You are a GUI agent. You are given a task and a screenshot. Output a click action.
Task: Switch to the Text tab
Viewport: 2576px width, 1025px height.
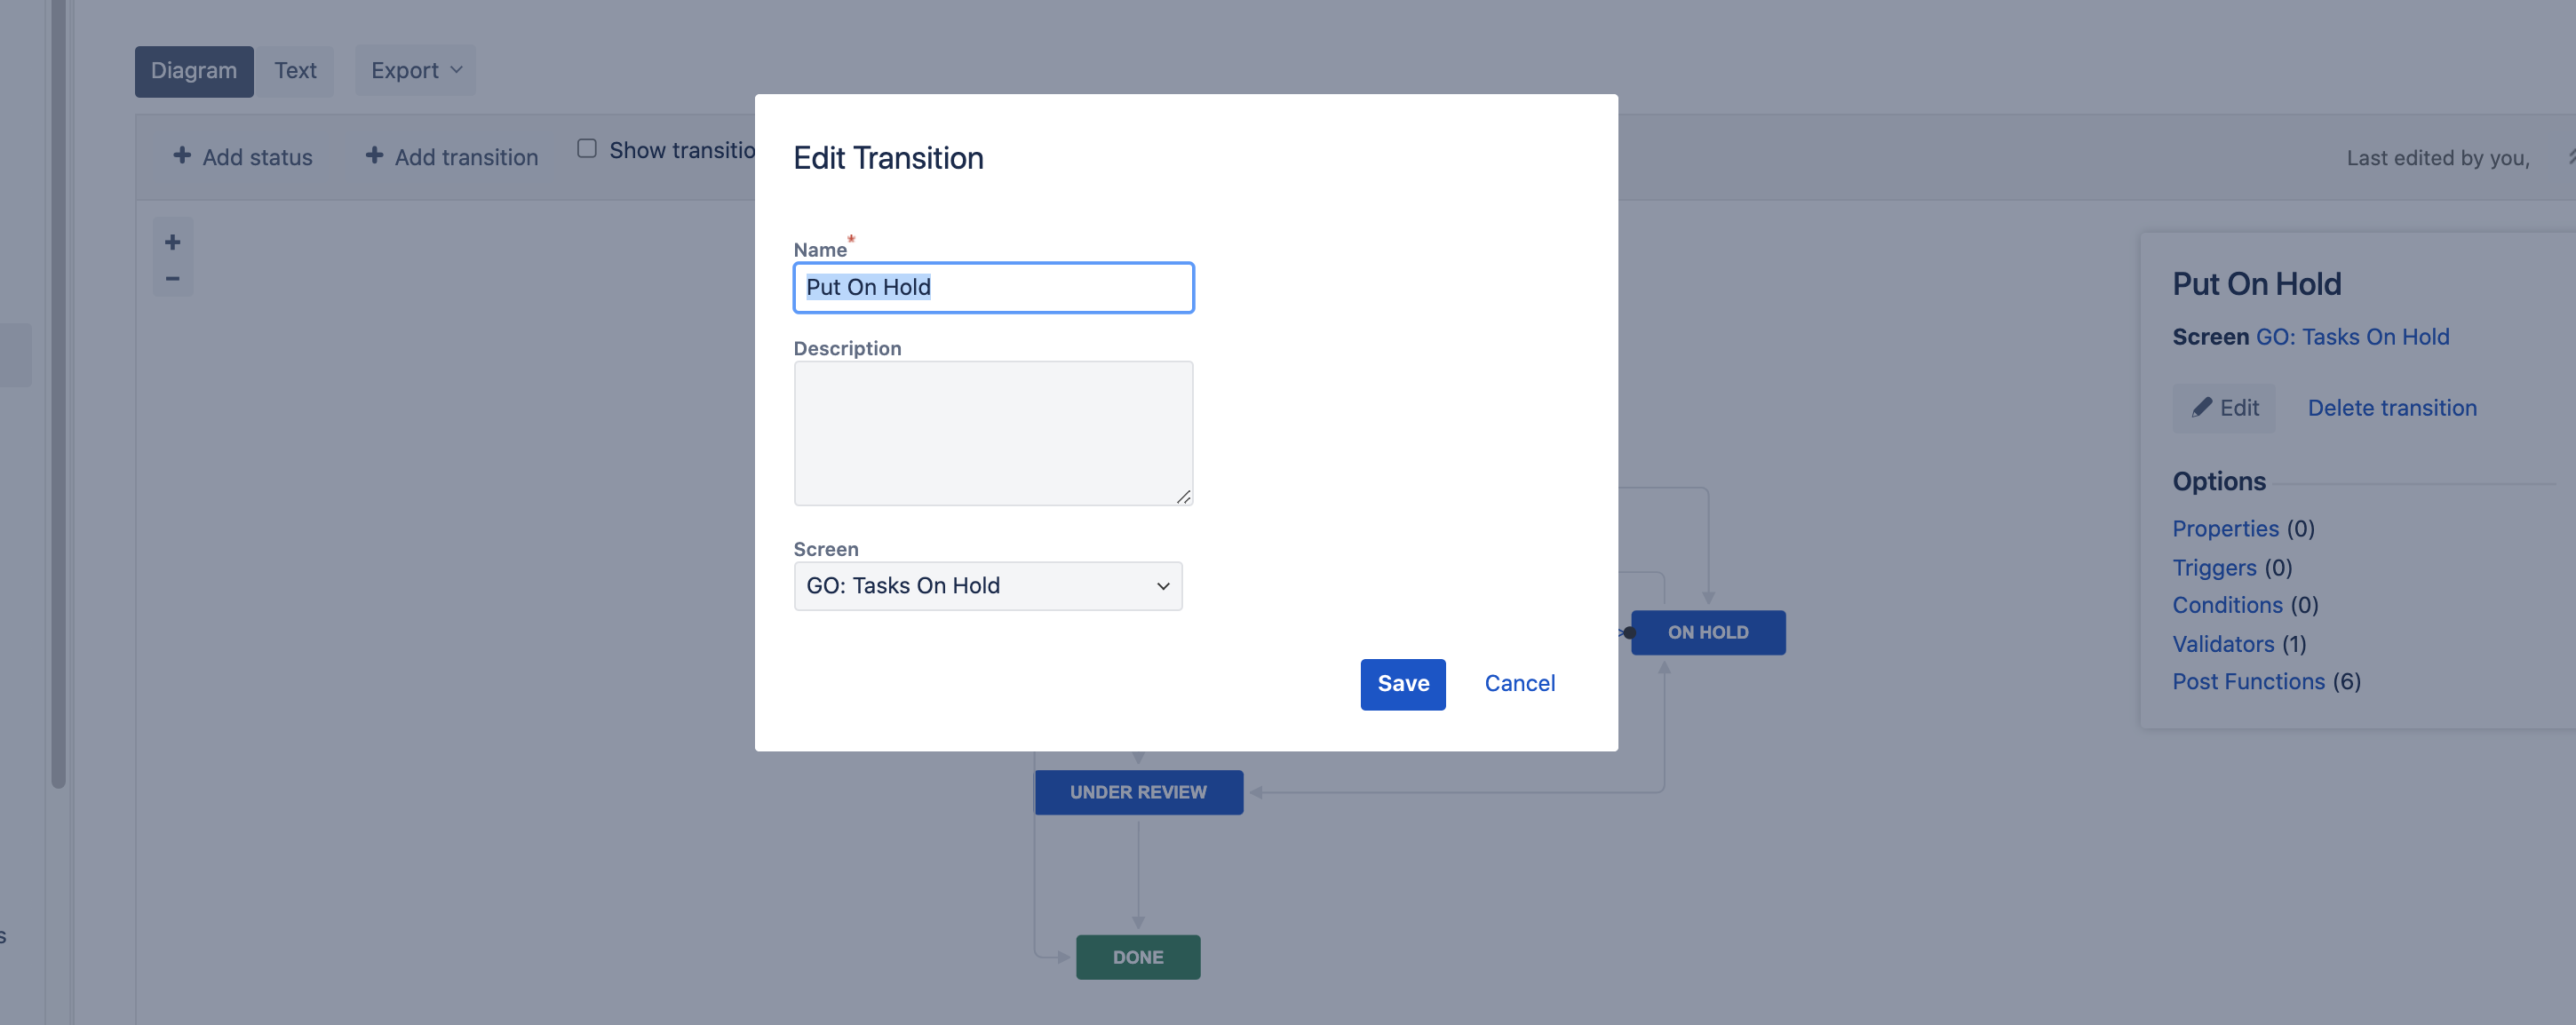click(x=295, y=71)
